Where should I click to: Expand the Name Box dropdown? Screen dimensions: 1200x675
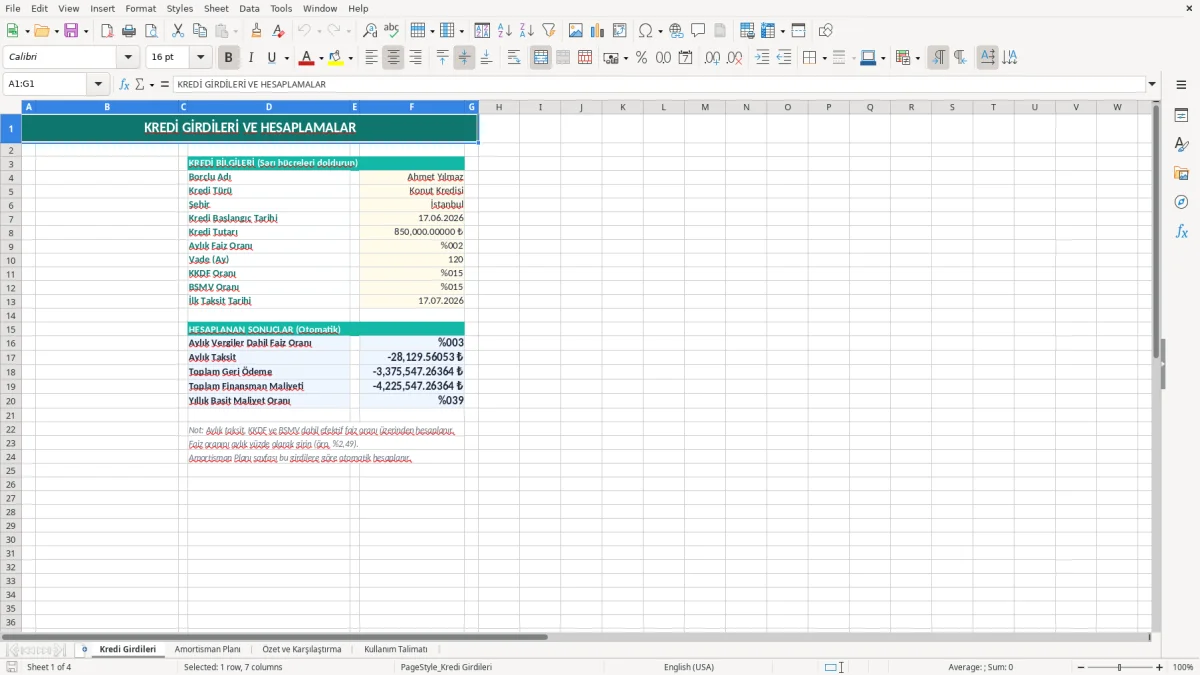99,85
